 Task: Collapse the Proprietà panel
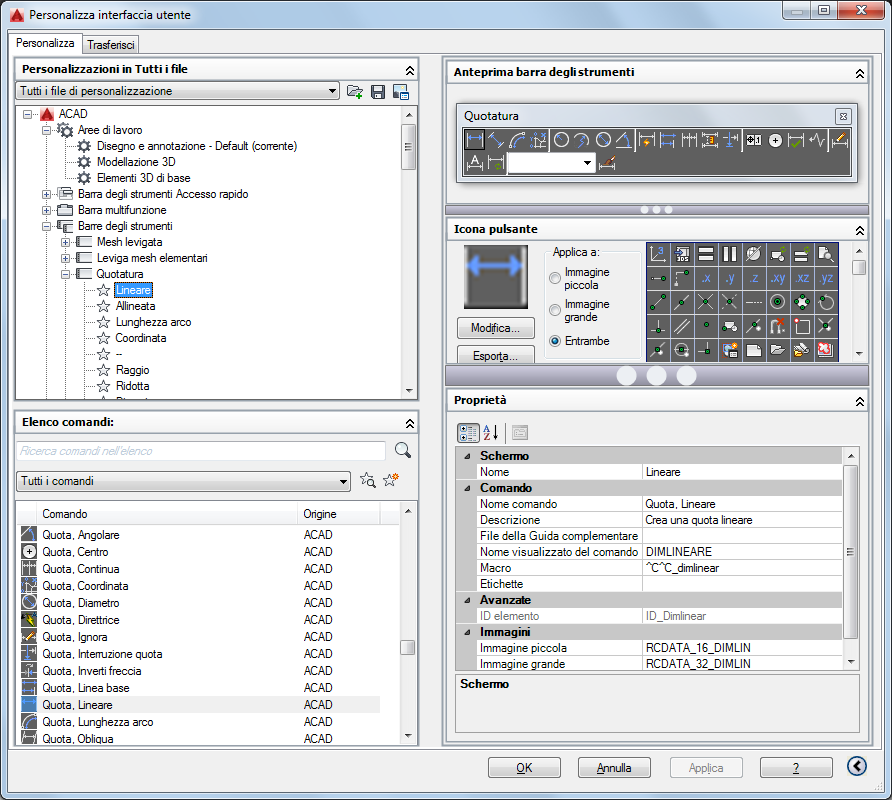tap(860, 401)
